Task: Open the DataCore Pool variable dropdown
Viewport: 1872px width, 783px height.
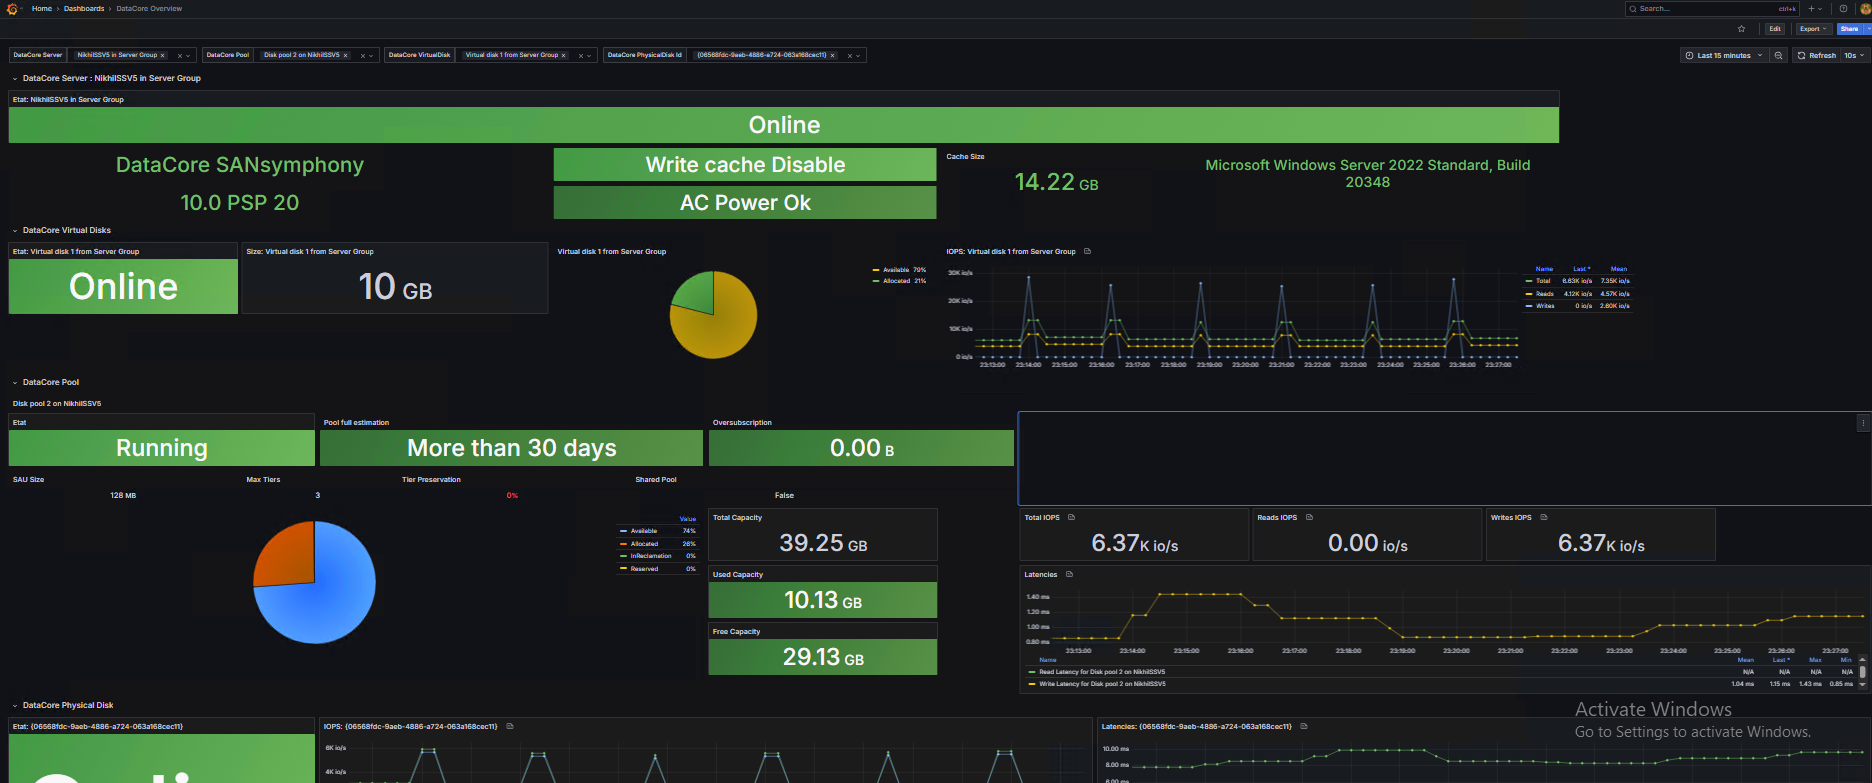Action: [x=371, y=56]
